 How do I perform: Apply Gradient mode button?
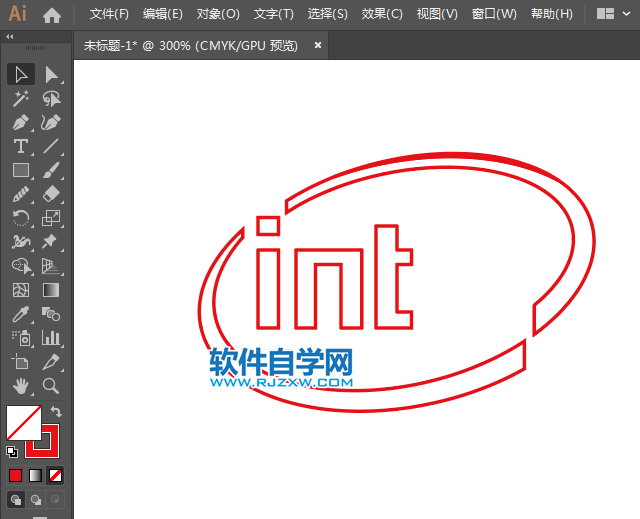pyautogui.click(x=36, y=476)
